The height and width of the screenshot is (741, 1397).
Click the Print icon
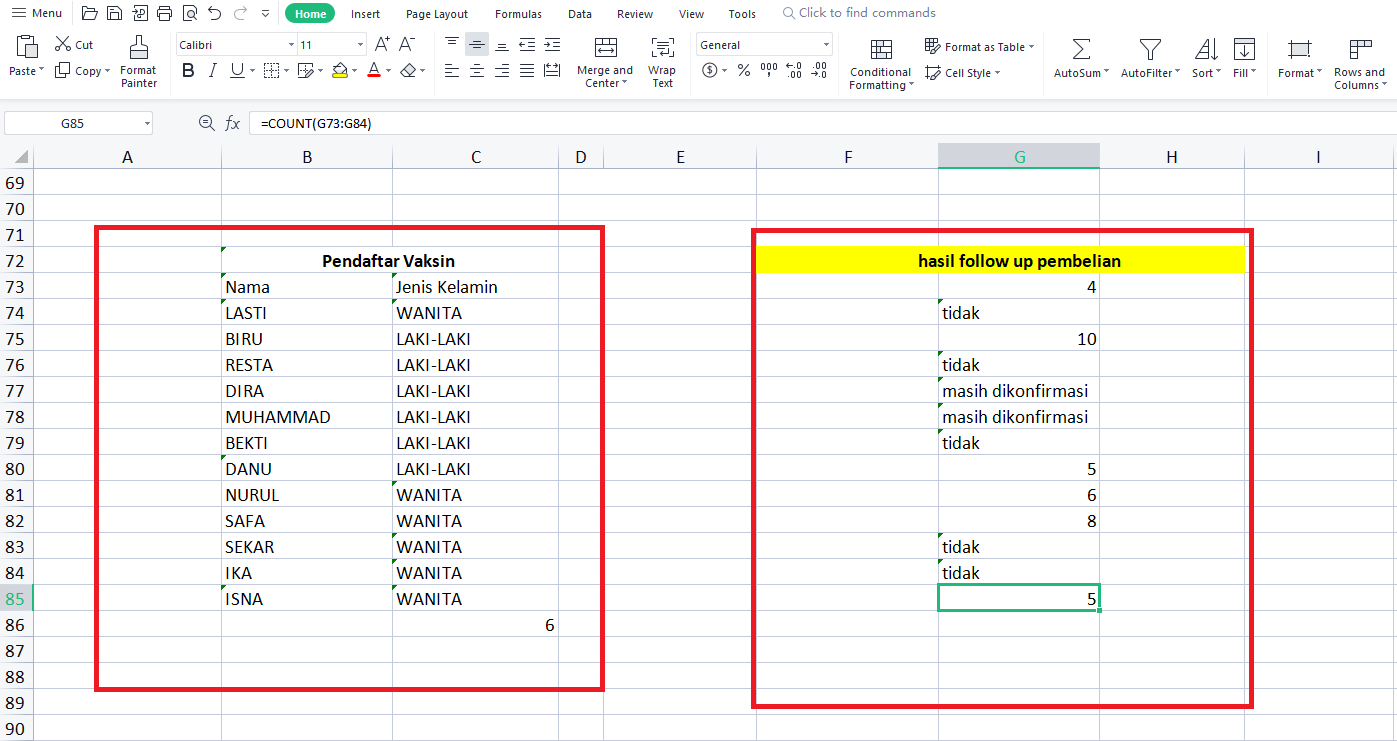coord(164,14)
